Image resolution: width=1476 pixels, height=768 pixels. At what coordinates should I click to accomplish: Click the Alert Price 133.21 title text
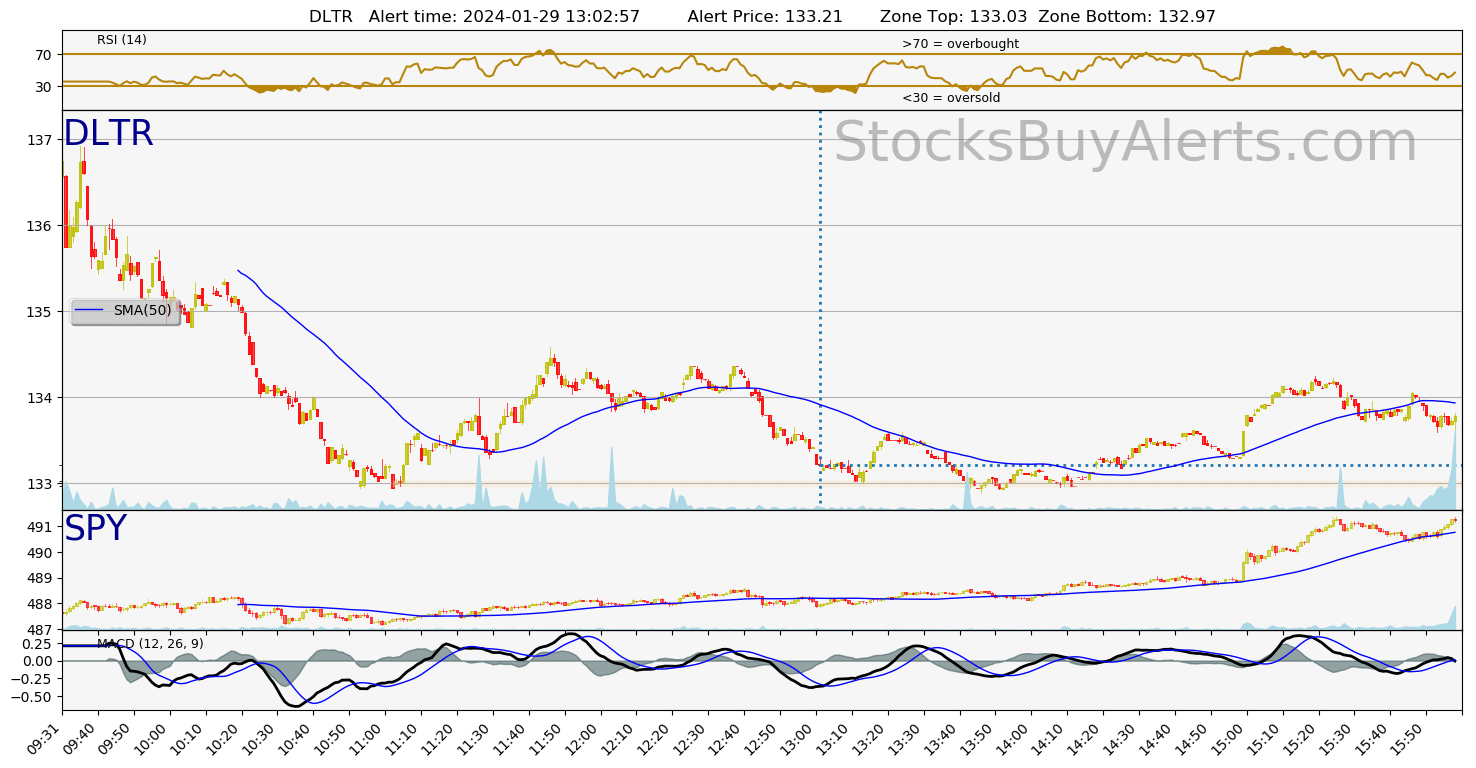(765, 16)
